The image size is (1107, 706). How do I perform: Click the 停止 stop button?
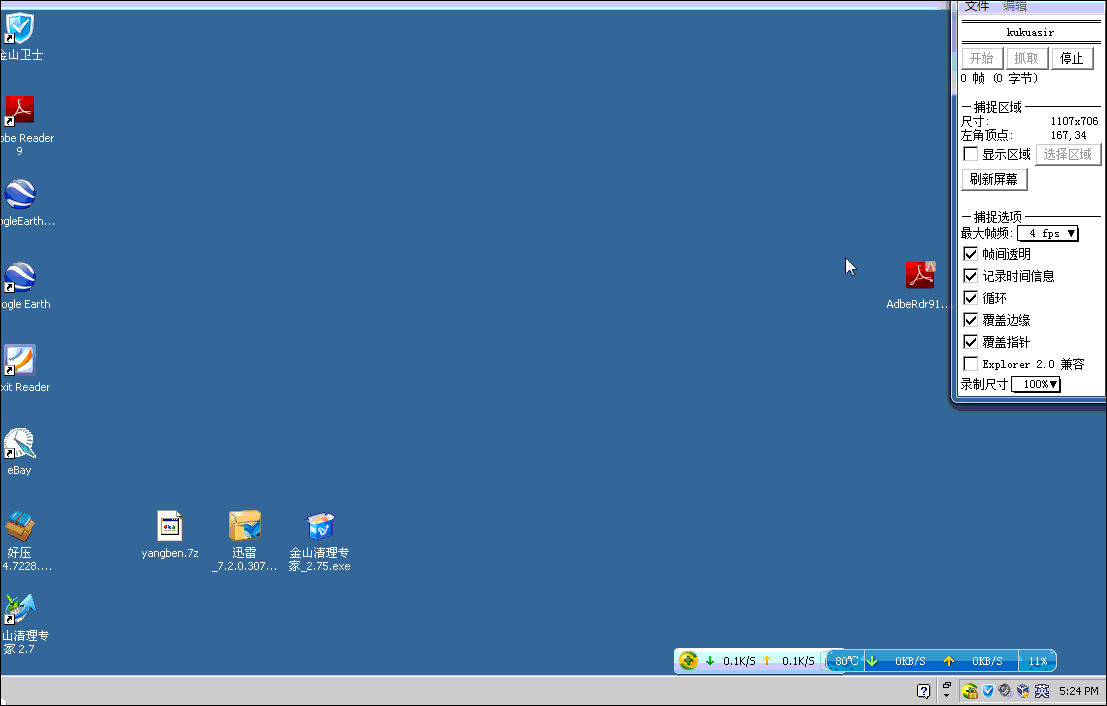pyautogui.click(x=1072, y=58)
